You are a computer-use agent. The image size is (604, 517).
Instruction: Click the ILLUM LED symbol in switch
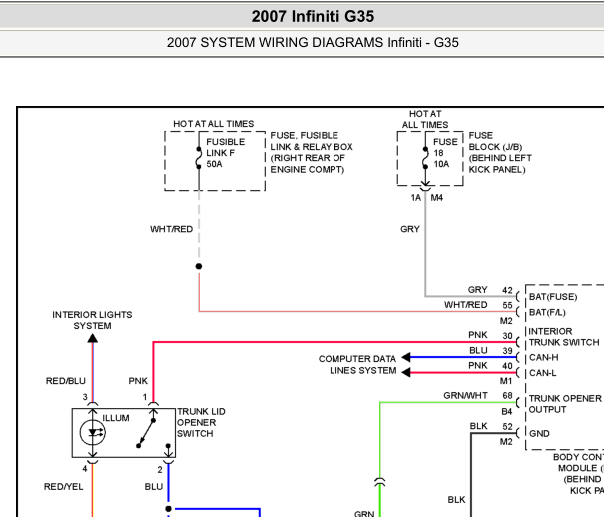coord(92,433)
